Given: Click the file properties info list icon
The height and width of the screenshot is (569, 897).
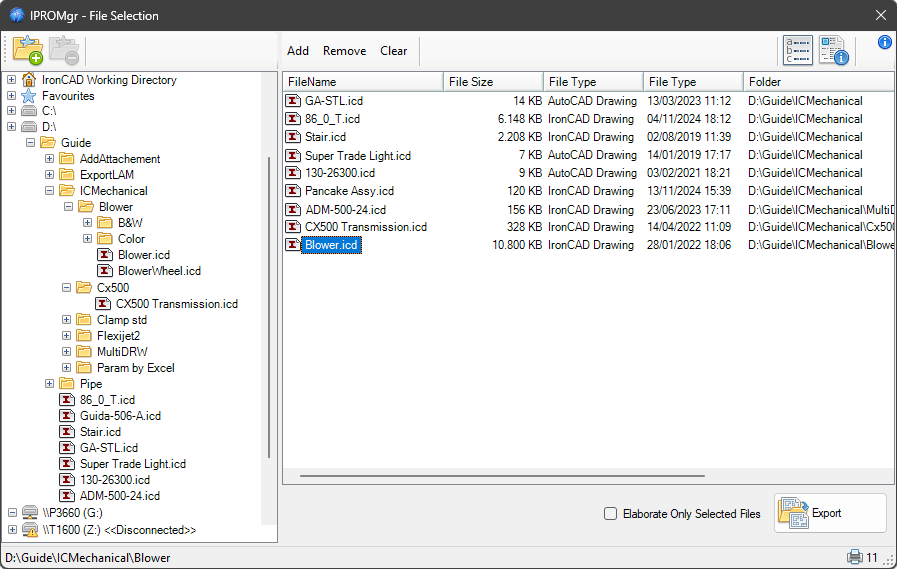Looking at the screenshot, I should point(833,50).
